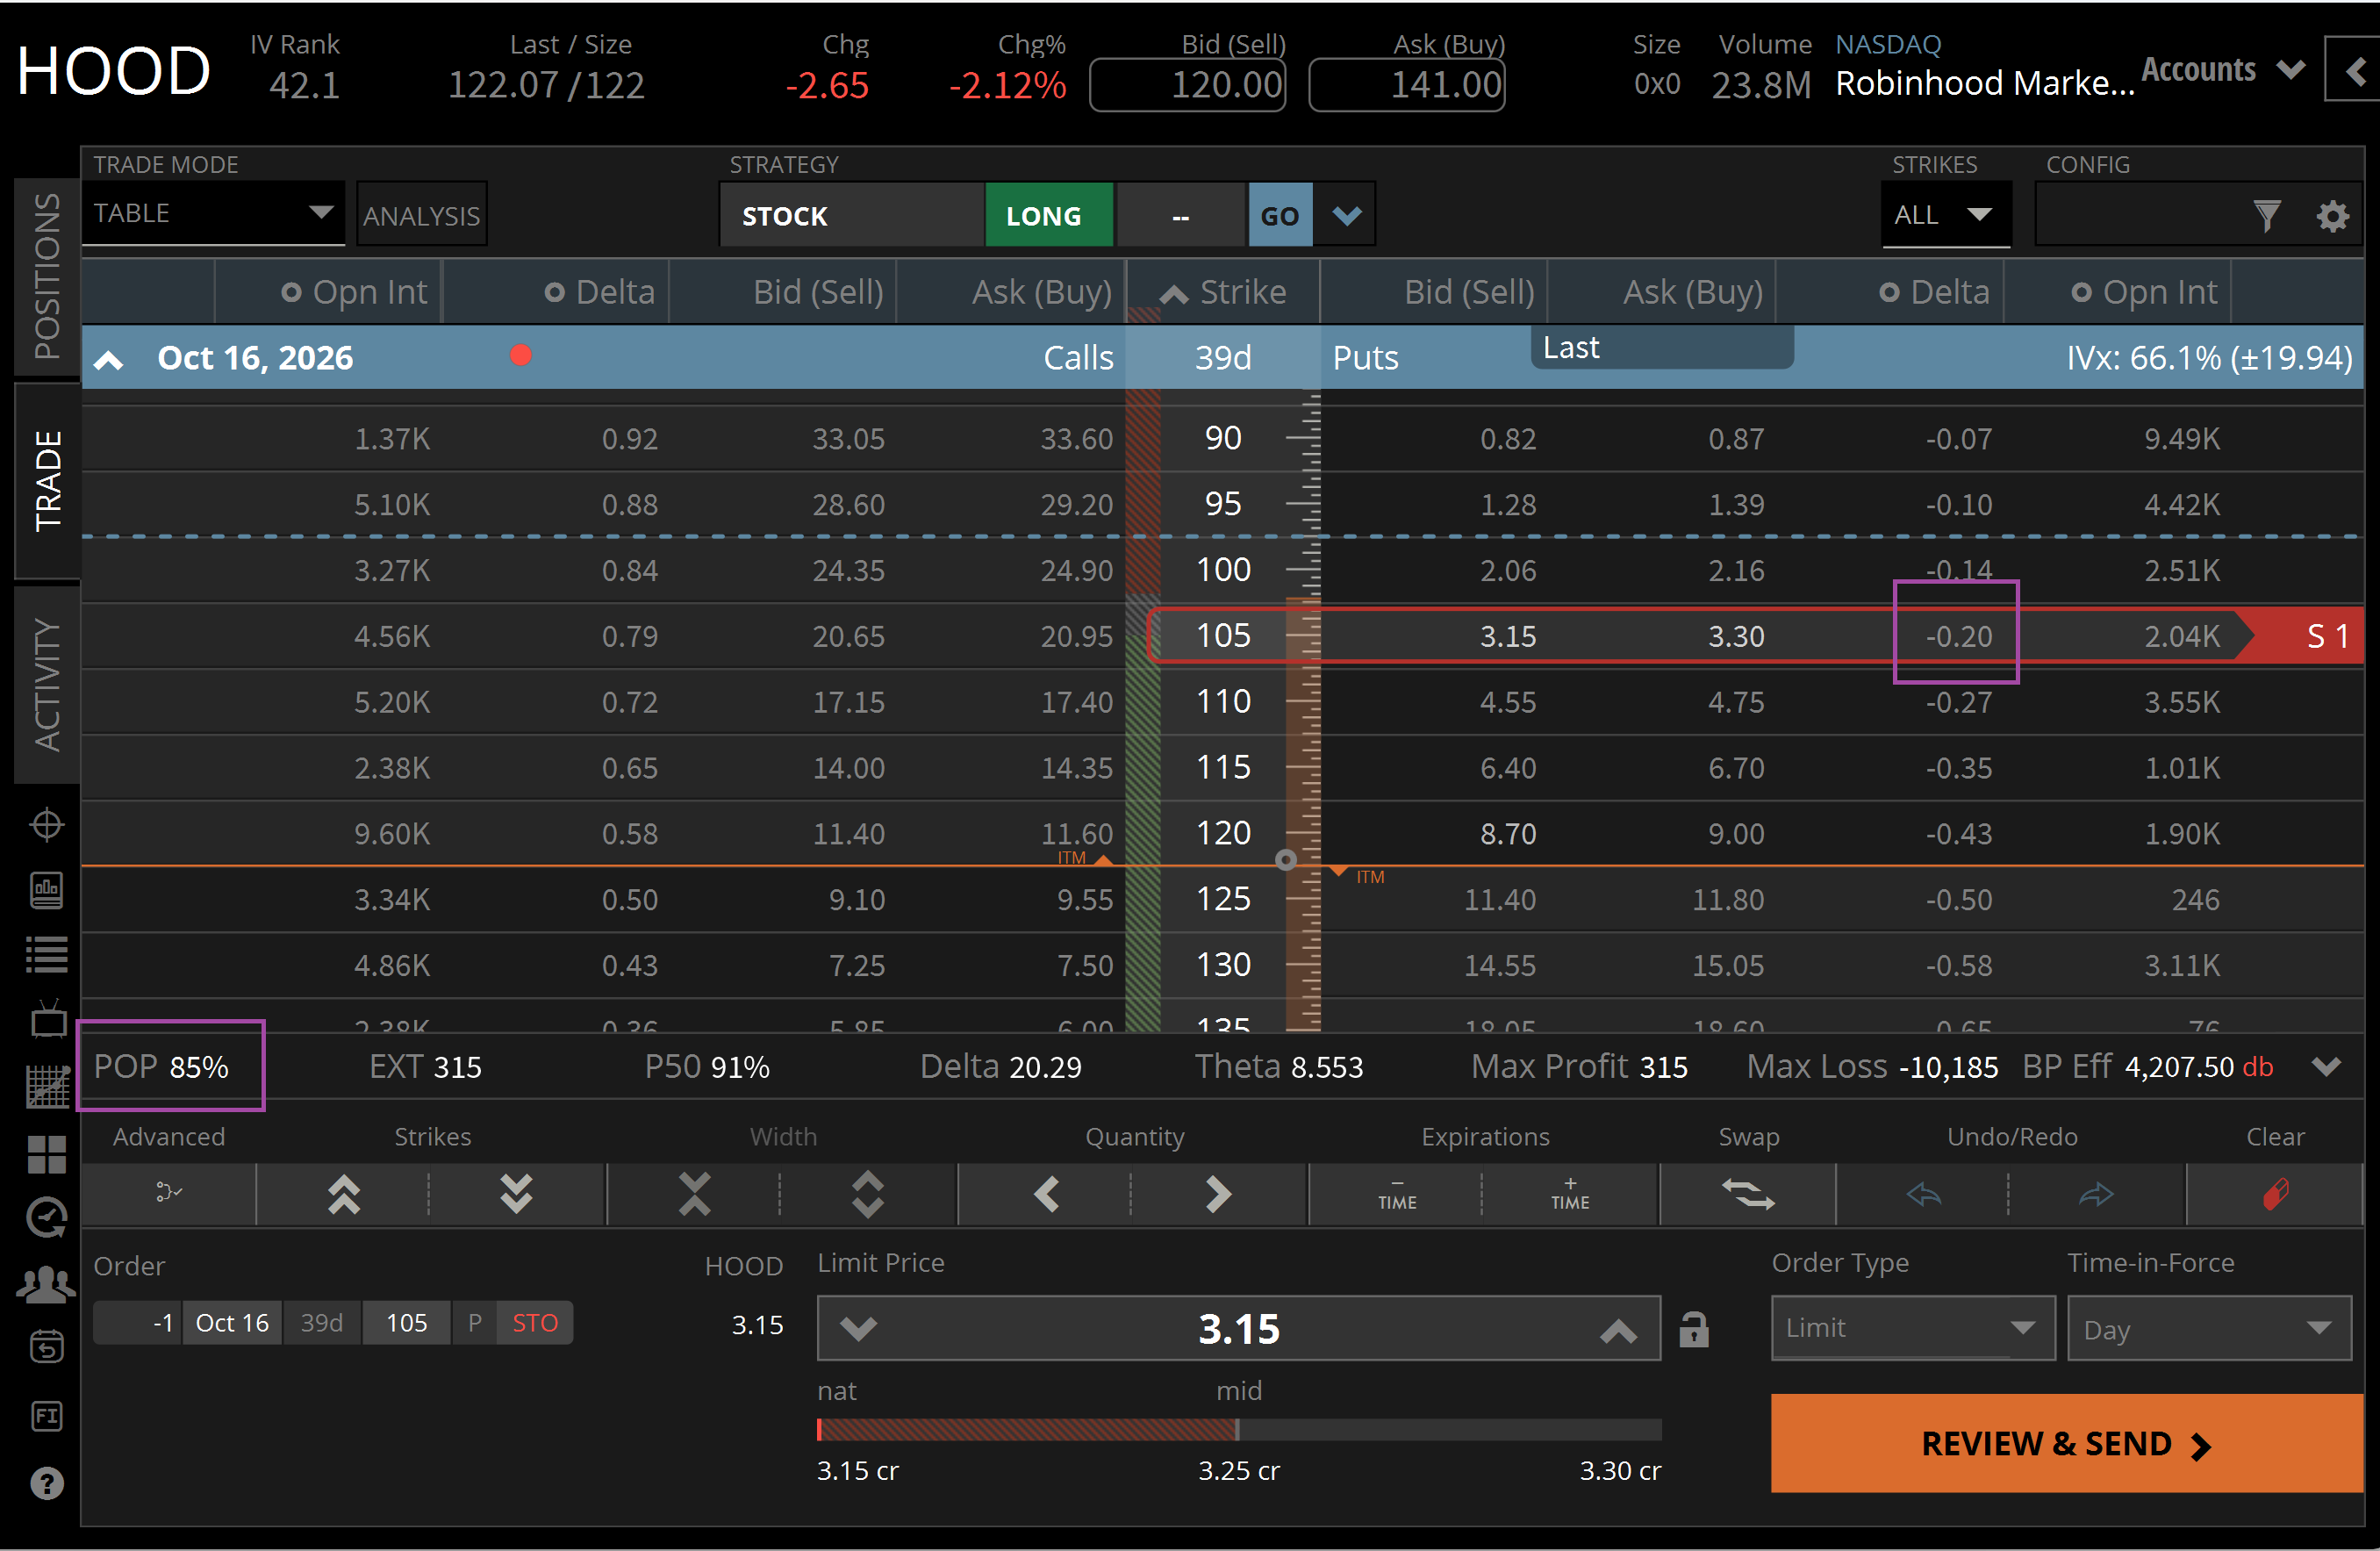Click the nat-to-mid limit price slider
This screenshot has width=2380, height=1551.
[x=1238, y=1429]
